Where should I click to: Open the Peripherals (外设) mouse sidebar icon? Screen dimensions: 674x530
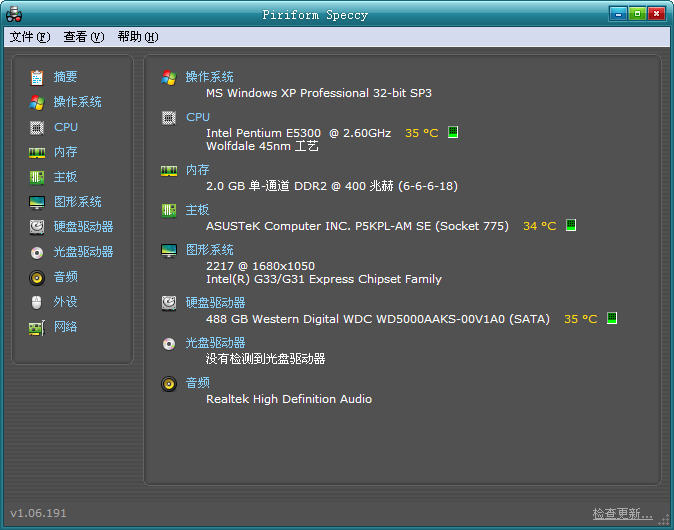coord(37,302)
